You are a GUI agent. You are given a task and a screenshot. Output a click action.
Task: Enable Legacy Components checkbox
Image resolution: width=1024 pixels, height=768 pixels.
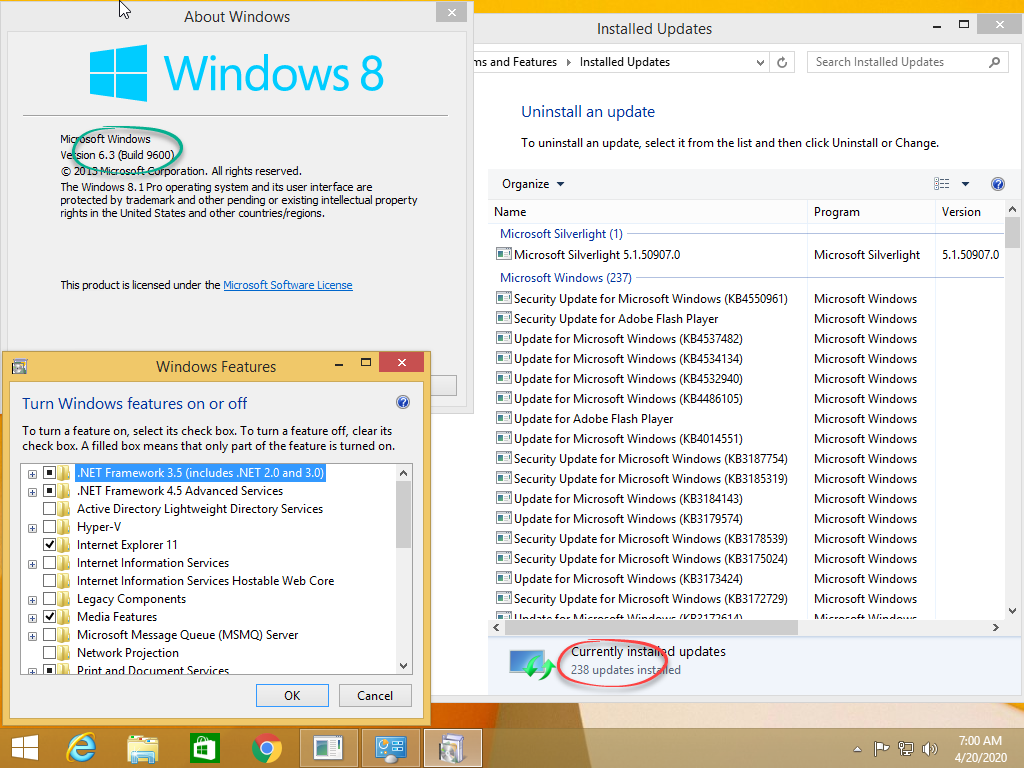[49, 598]
